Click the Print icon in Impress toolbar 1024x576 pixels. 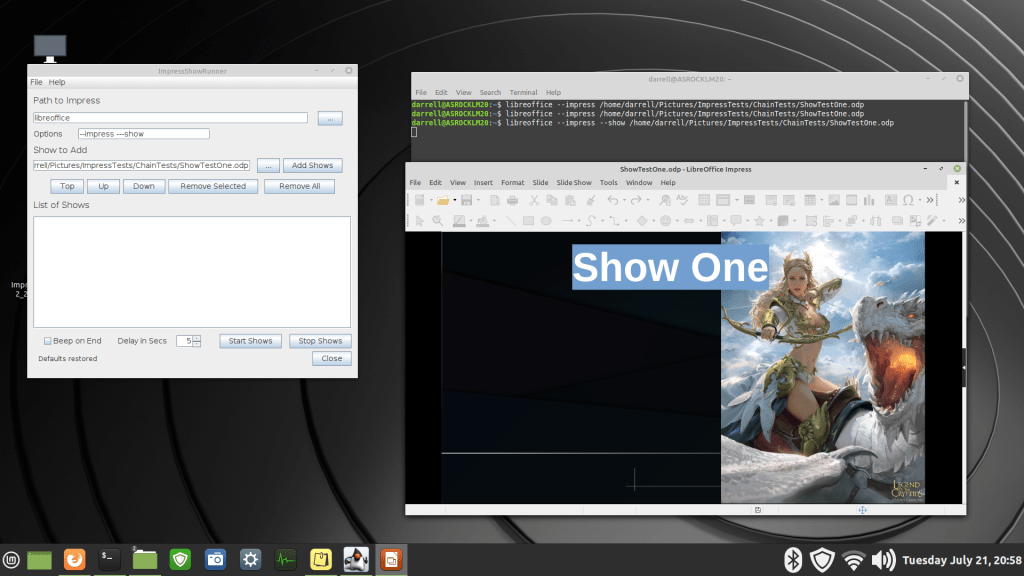pos(512,200)
